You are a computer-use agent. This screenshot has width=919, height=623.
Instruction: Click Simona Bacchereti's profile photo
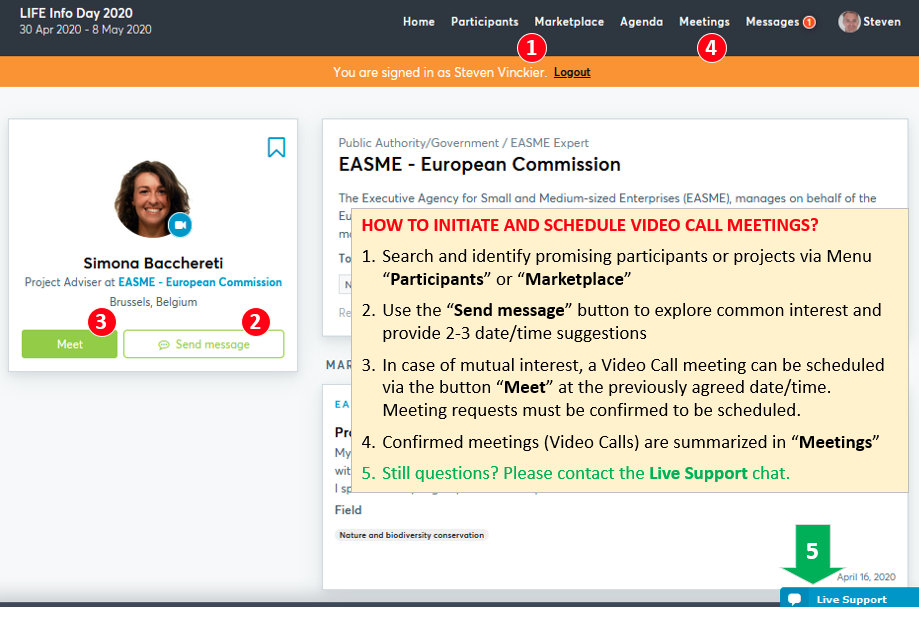pyautogui.click(x=152, y=199)
